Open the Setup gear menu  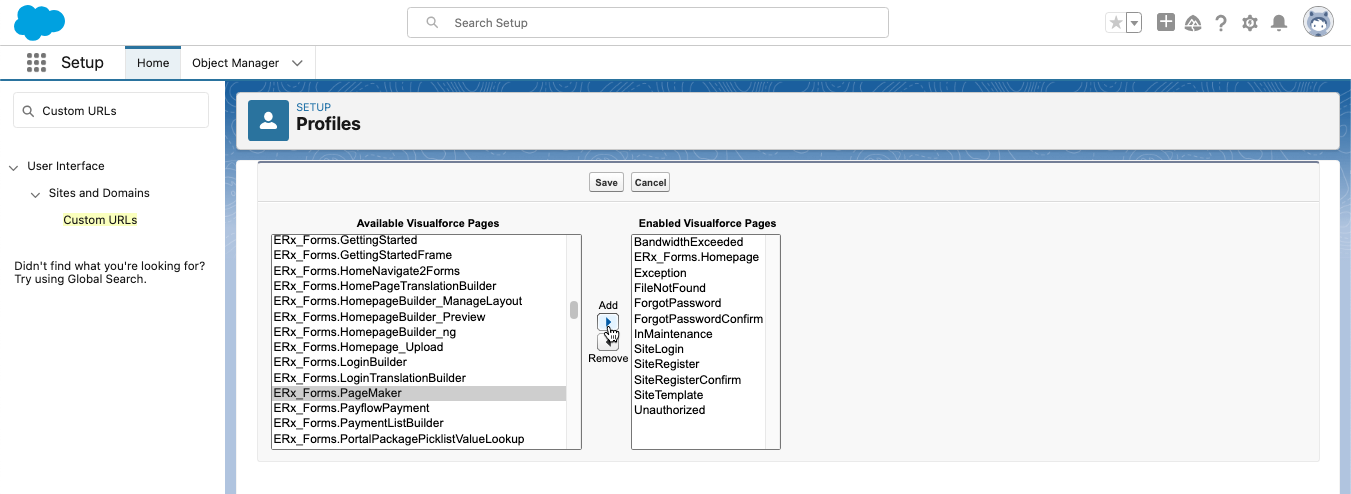pos(1249,23)
